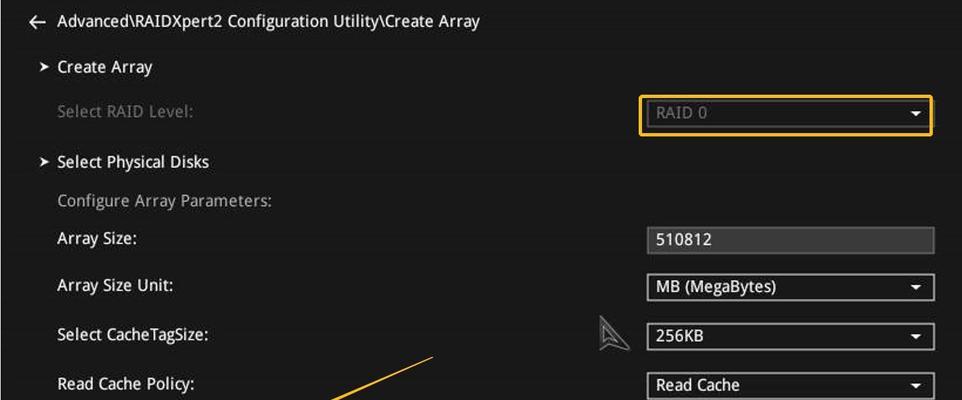The image size is (962, 400).
Task: Click the caret on the 256KB dropdown
Action: click(915, 336)
